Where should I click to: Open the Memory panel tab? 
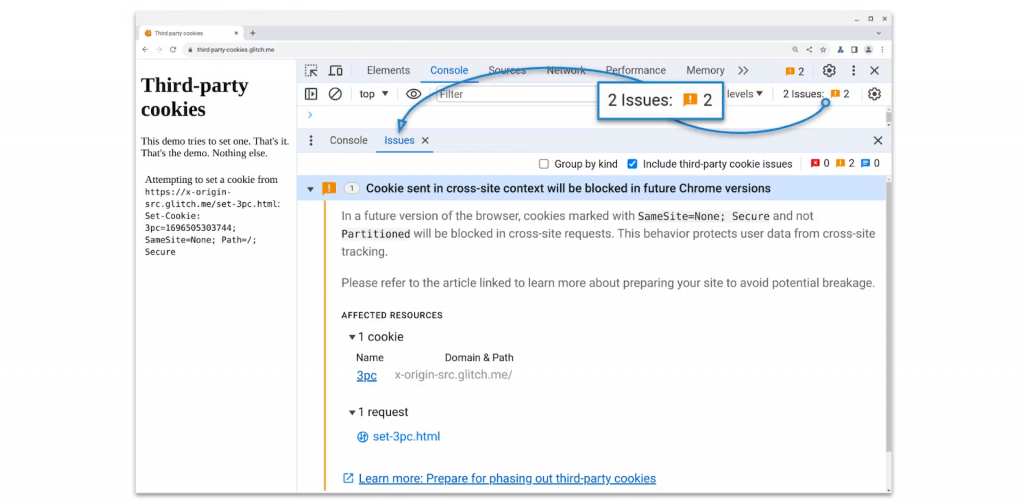click(x=705, y=71)
